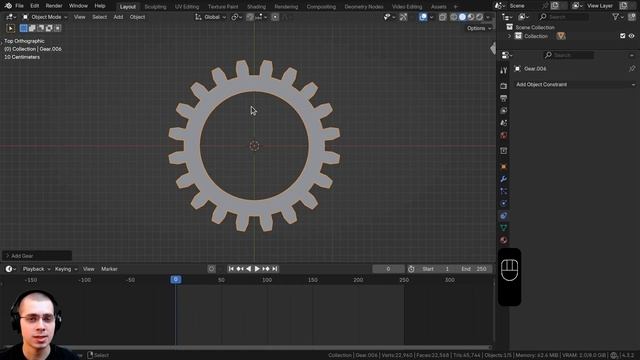Screen dimensions: 640x360
Task: Hide the Collection with eye icon
Action: (631, 36)
